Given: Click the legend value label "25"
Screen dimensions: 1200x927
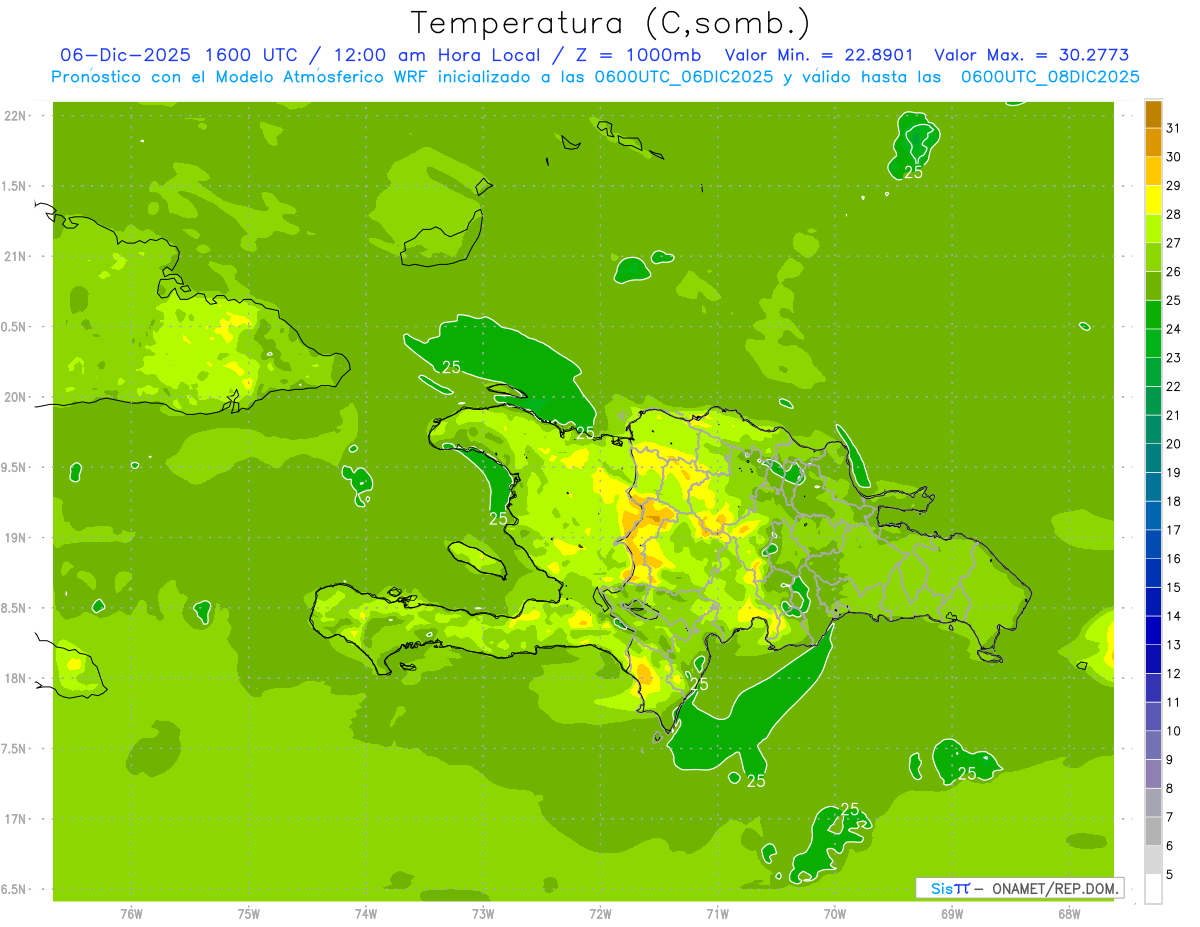Looking at the screenshot, I should point(1175,300).
